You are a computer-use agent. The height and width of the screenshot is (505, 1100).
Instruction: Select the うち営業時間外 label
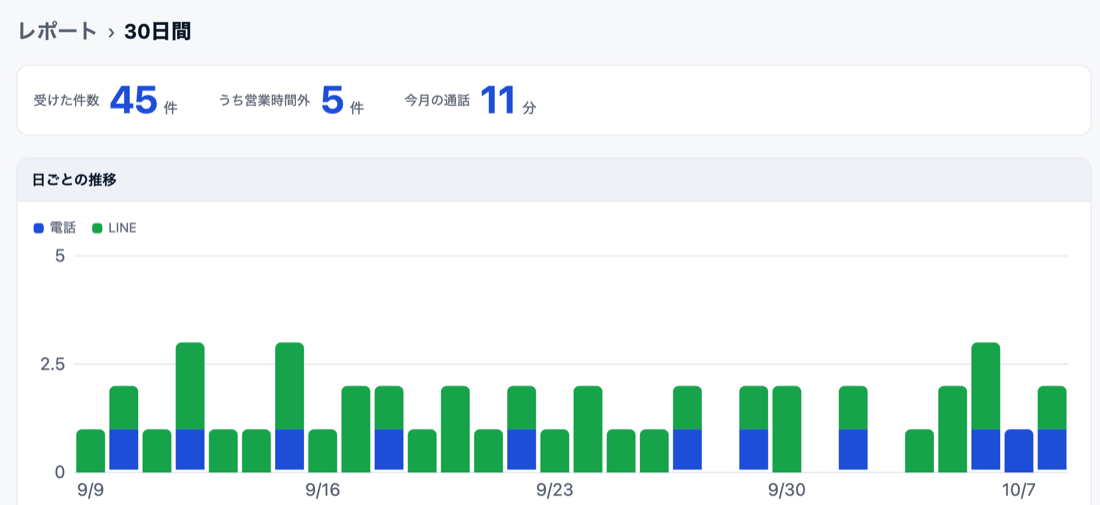264,100
